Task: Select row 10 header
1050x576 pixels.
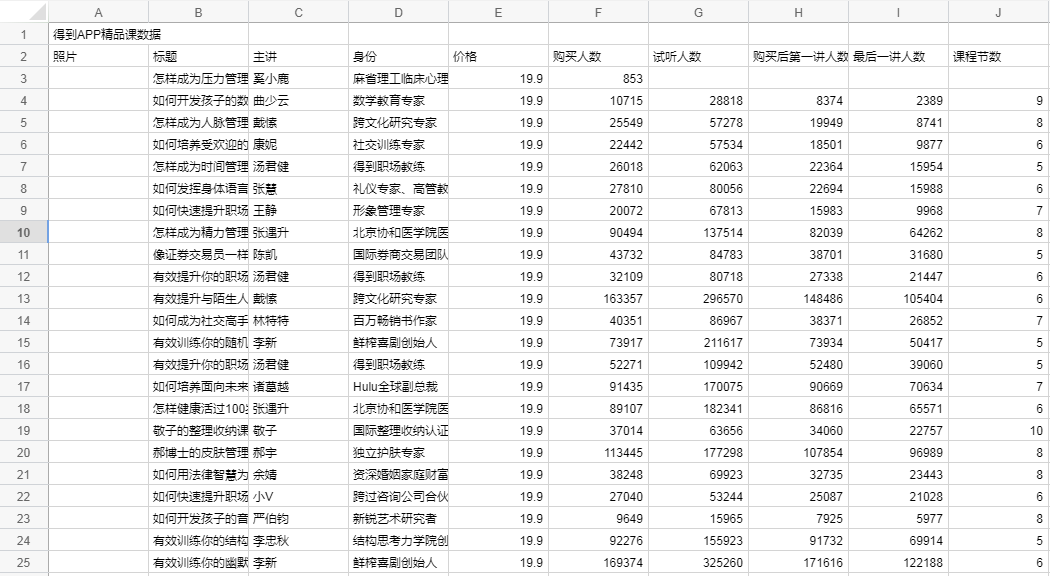Action: 23,232
